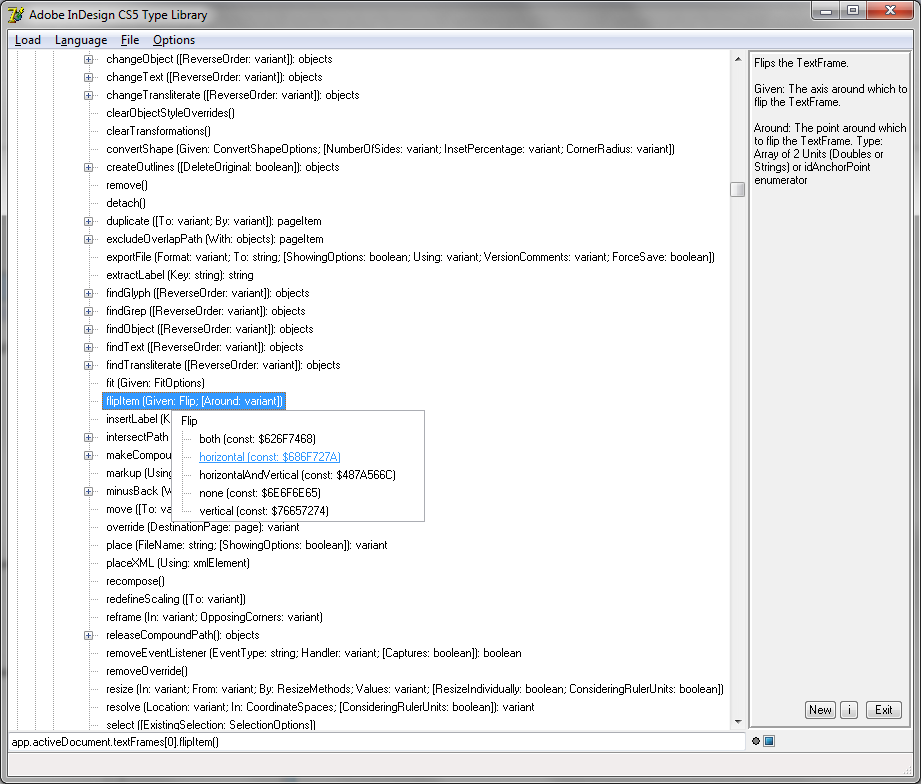Select the 'fit (Given: FitOptions)' row
This screenshot has width=921, height=784.
click(155, 383)
